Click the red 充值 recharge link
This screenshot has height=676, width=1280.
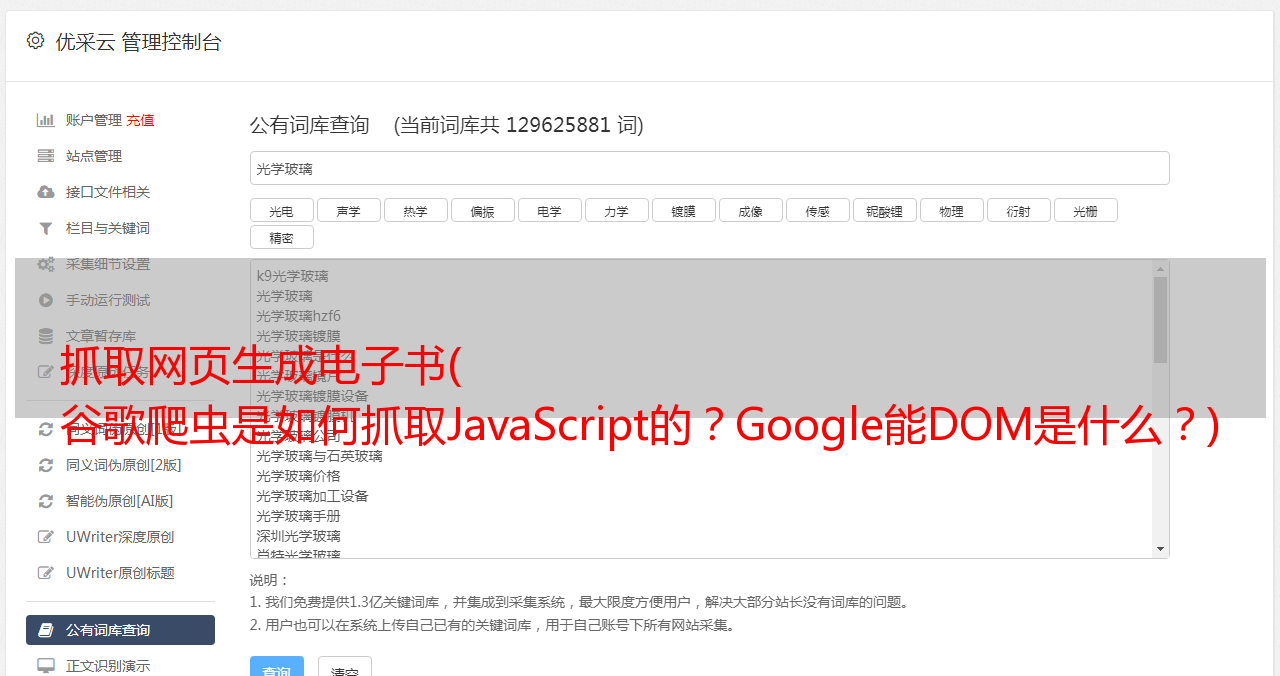[140, 120]
